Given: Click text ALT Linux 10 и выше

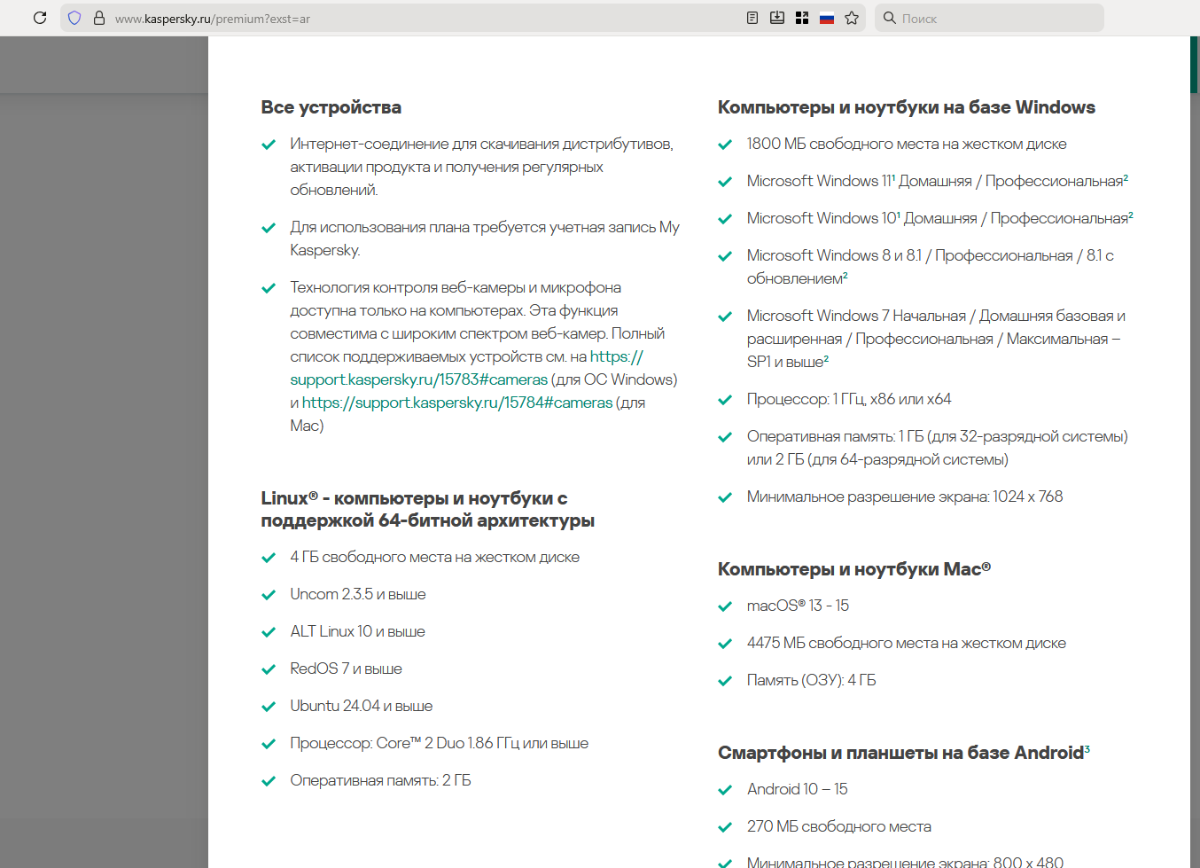Looking at the screenshot, I should (x=358, y=632).
